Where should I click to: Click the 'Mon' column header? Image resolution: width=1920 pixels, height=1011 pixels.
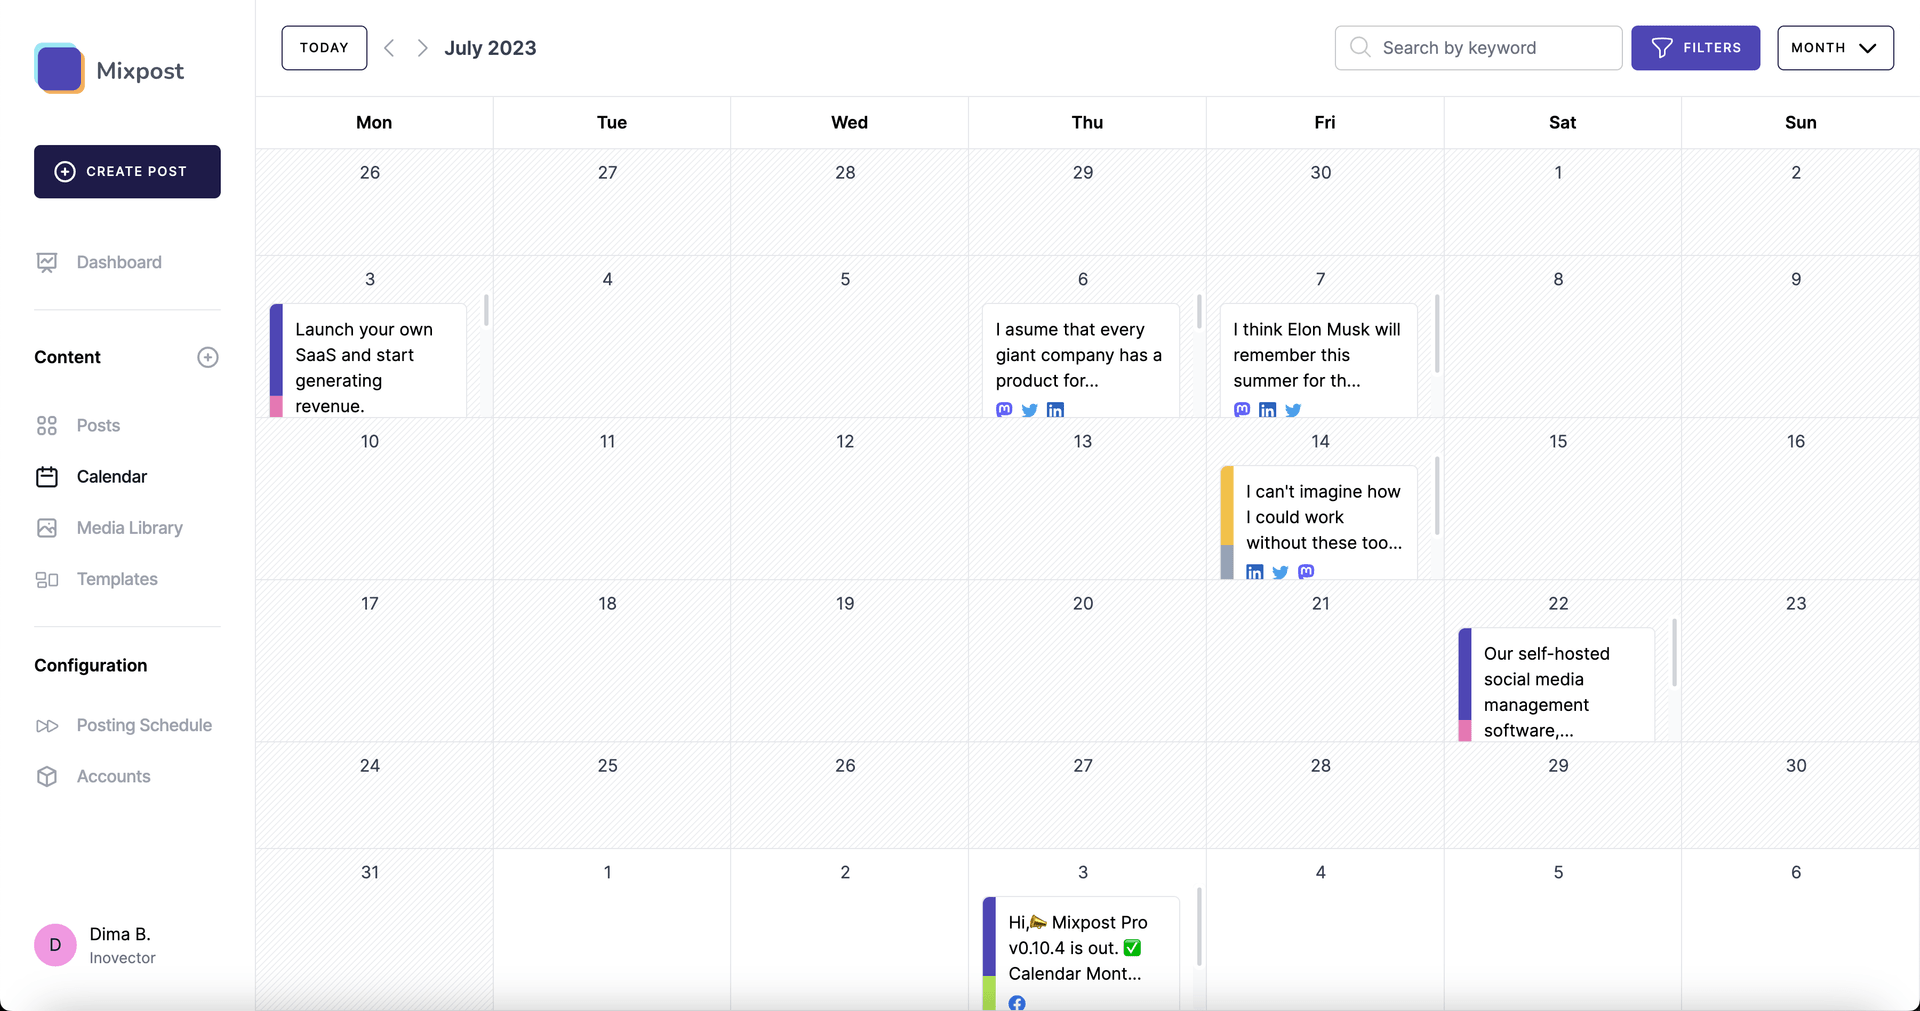374,122
